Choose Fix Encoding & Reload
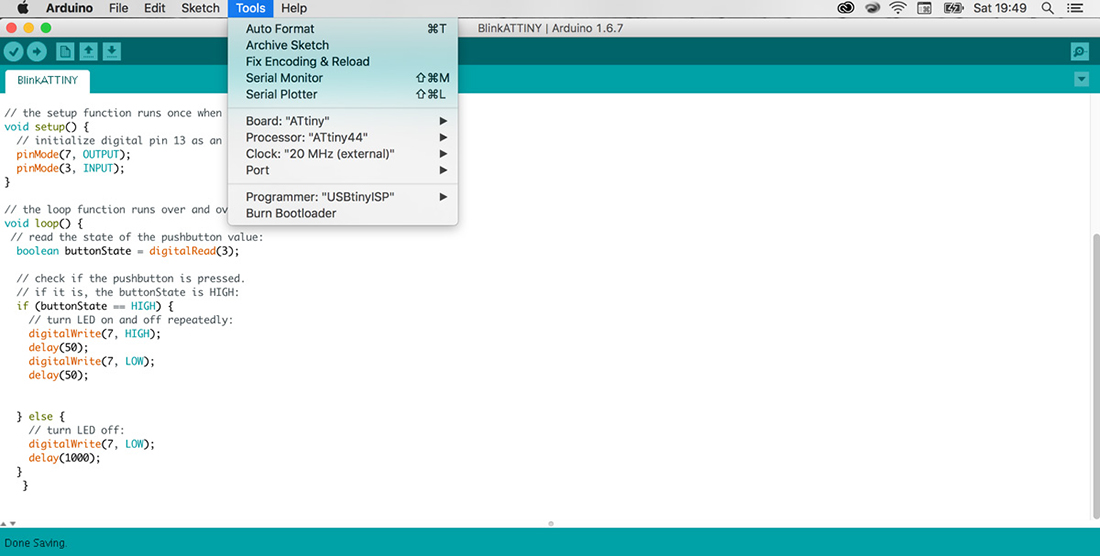The height and width of the screenshot is (556, 1100). (343, 62)
